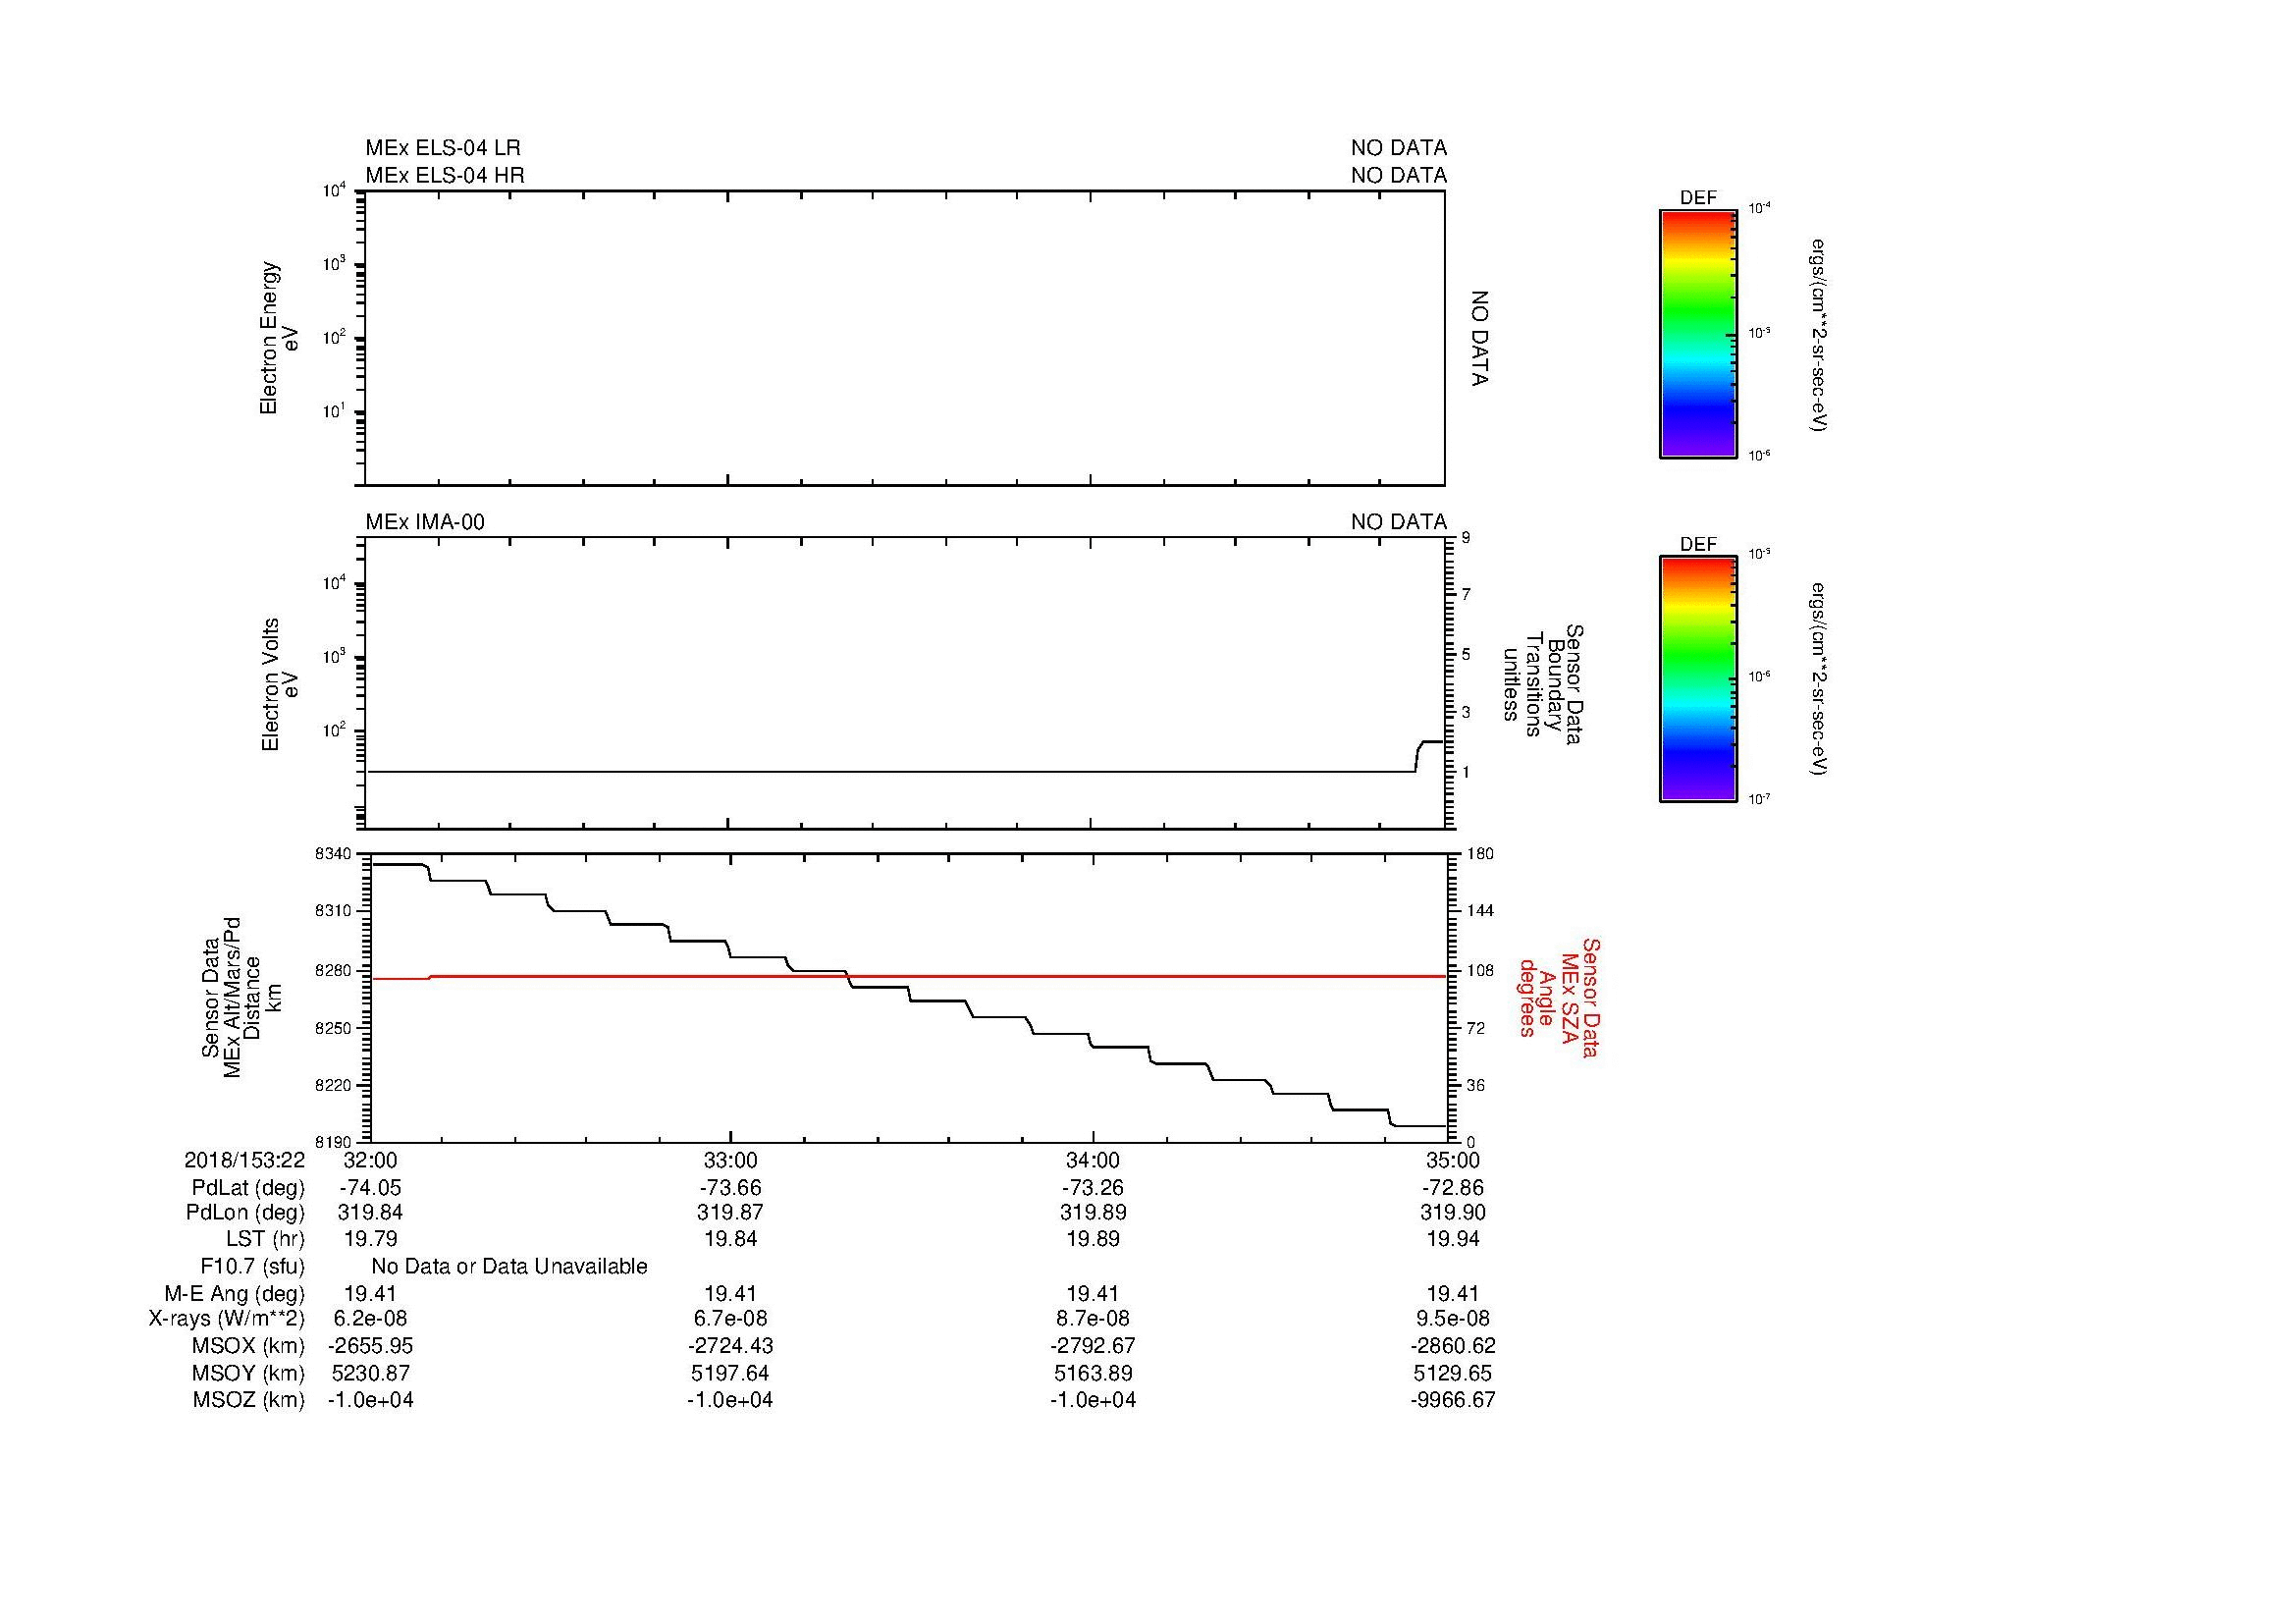Click the PdLon value 319.87
The image size is (2296, 1623).
pyautogui.click(x=731, y=1213)
